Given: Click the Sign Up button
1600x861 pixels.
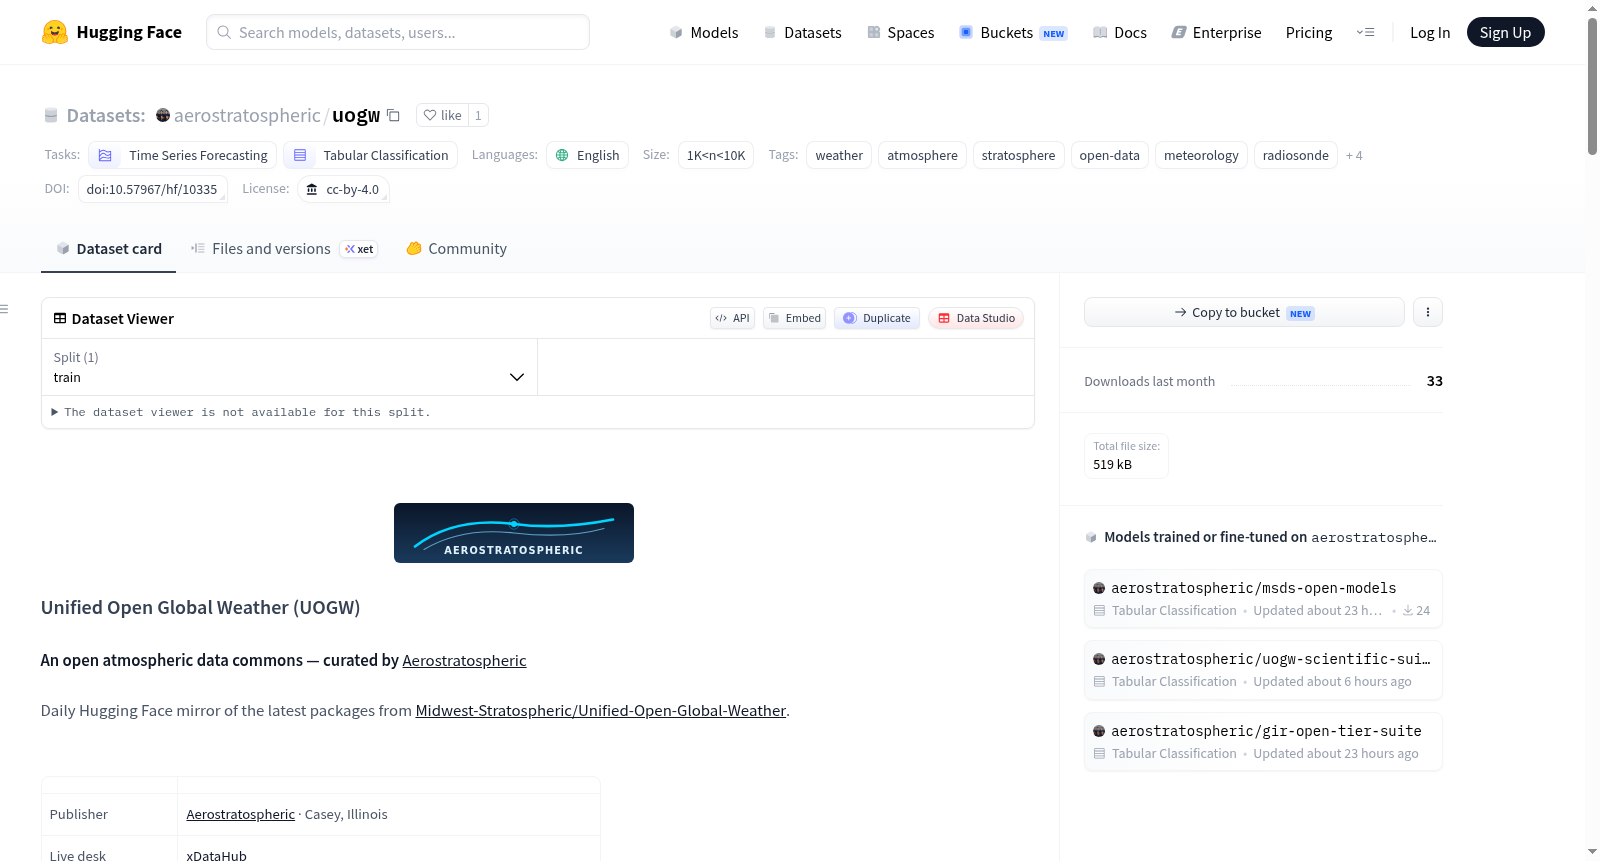Looking at the screenshot, I should pyautogui.click(x=1505, y=32).
